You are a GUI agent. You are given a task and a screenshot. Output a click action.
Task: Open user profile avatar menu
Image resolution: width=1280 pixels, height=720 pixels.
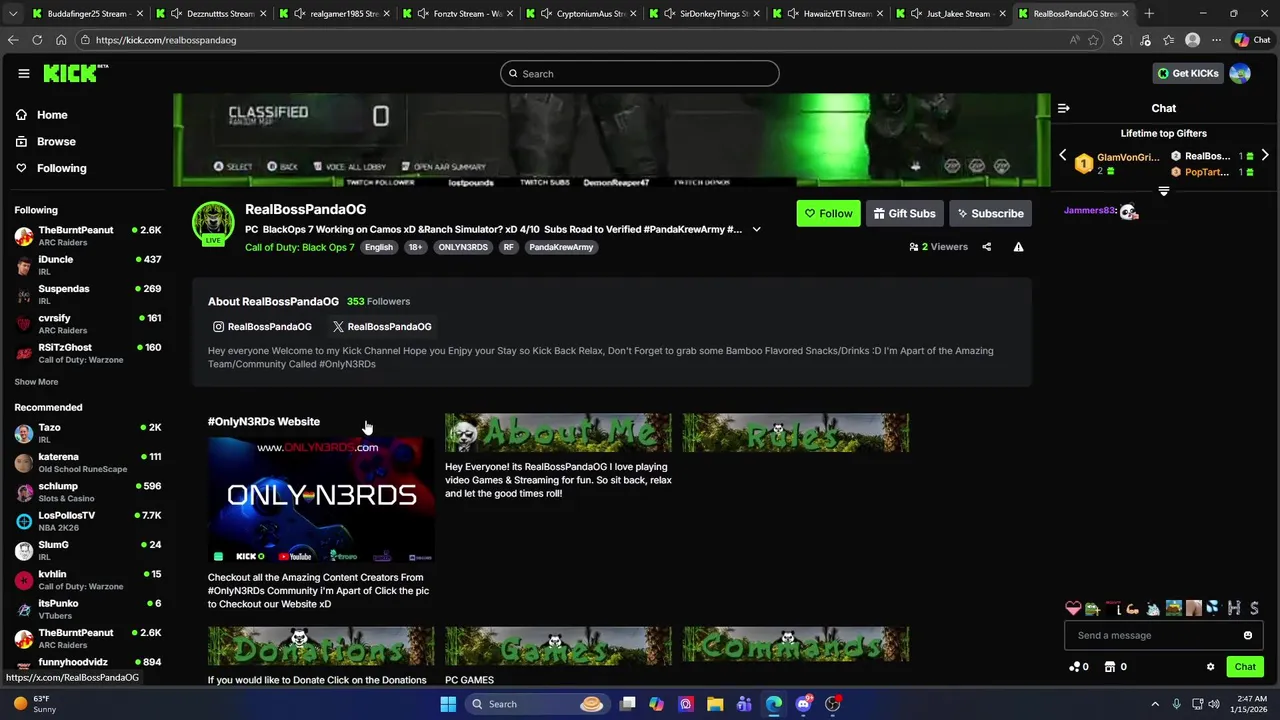1240,73
